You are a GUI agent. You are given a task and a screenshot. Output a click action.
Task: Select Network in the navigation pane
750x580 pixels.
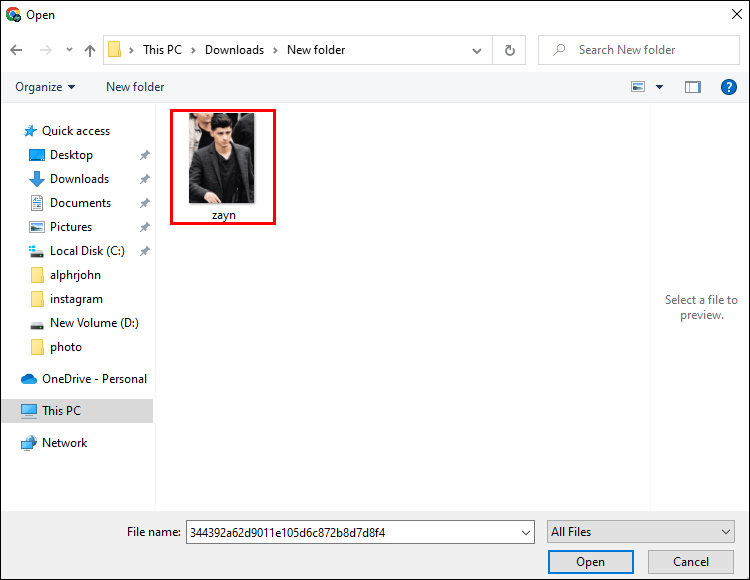[x=64, y=443]
